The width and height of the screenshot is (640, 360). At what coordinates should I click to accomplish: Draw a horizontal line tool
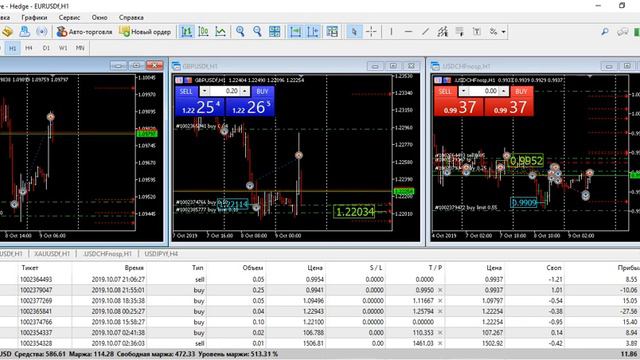tap(408, 32)
